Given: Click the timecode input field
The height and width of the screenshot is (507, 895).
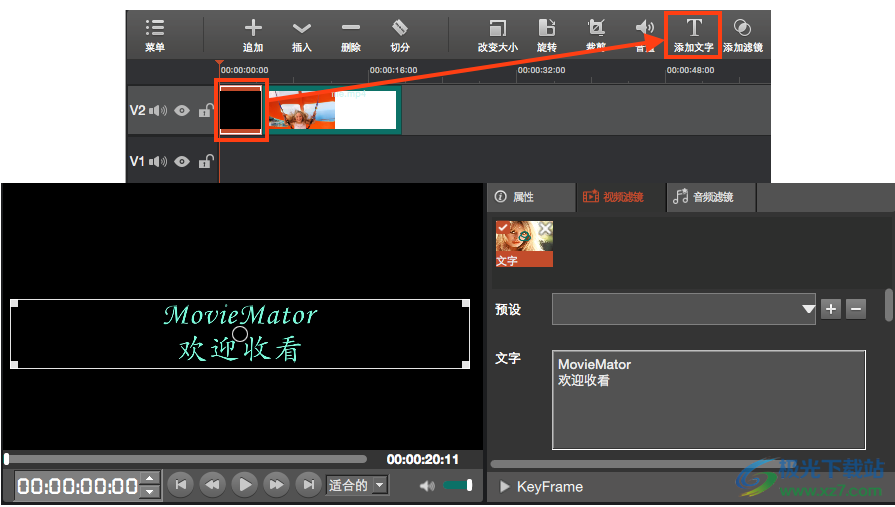Looking at the screenshot, I should pyautogui.click(x=77, y=486).
